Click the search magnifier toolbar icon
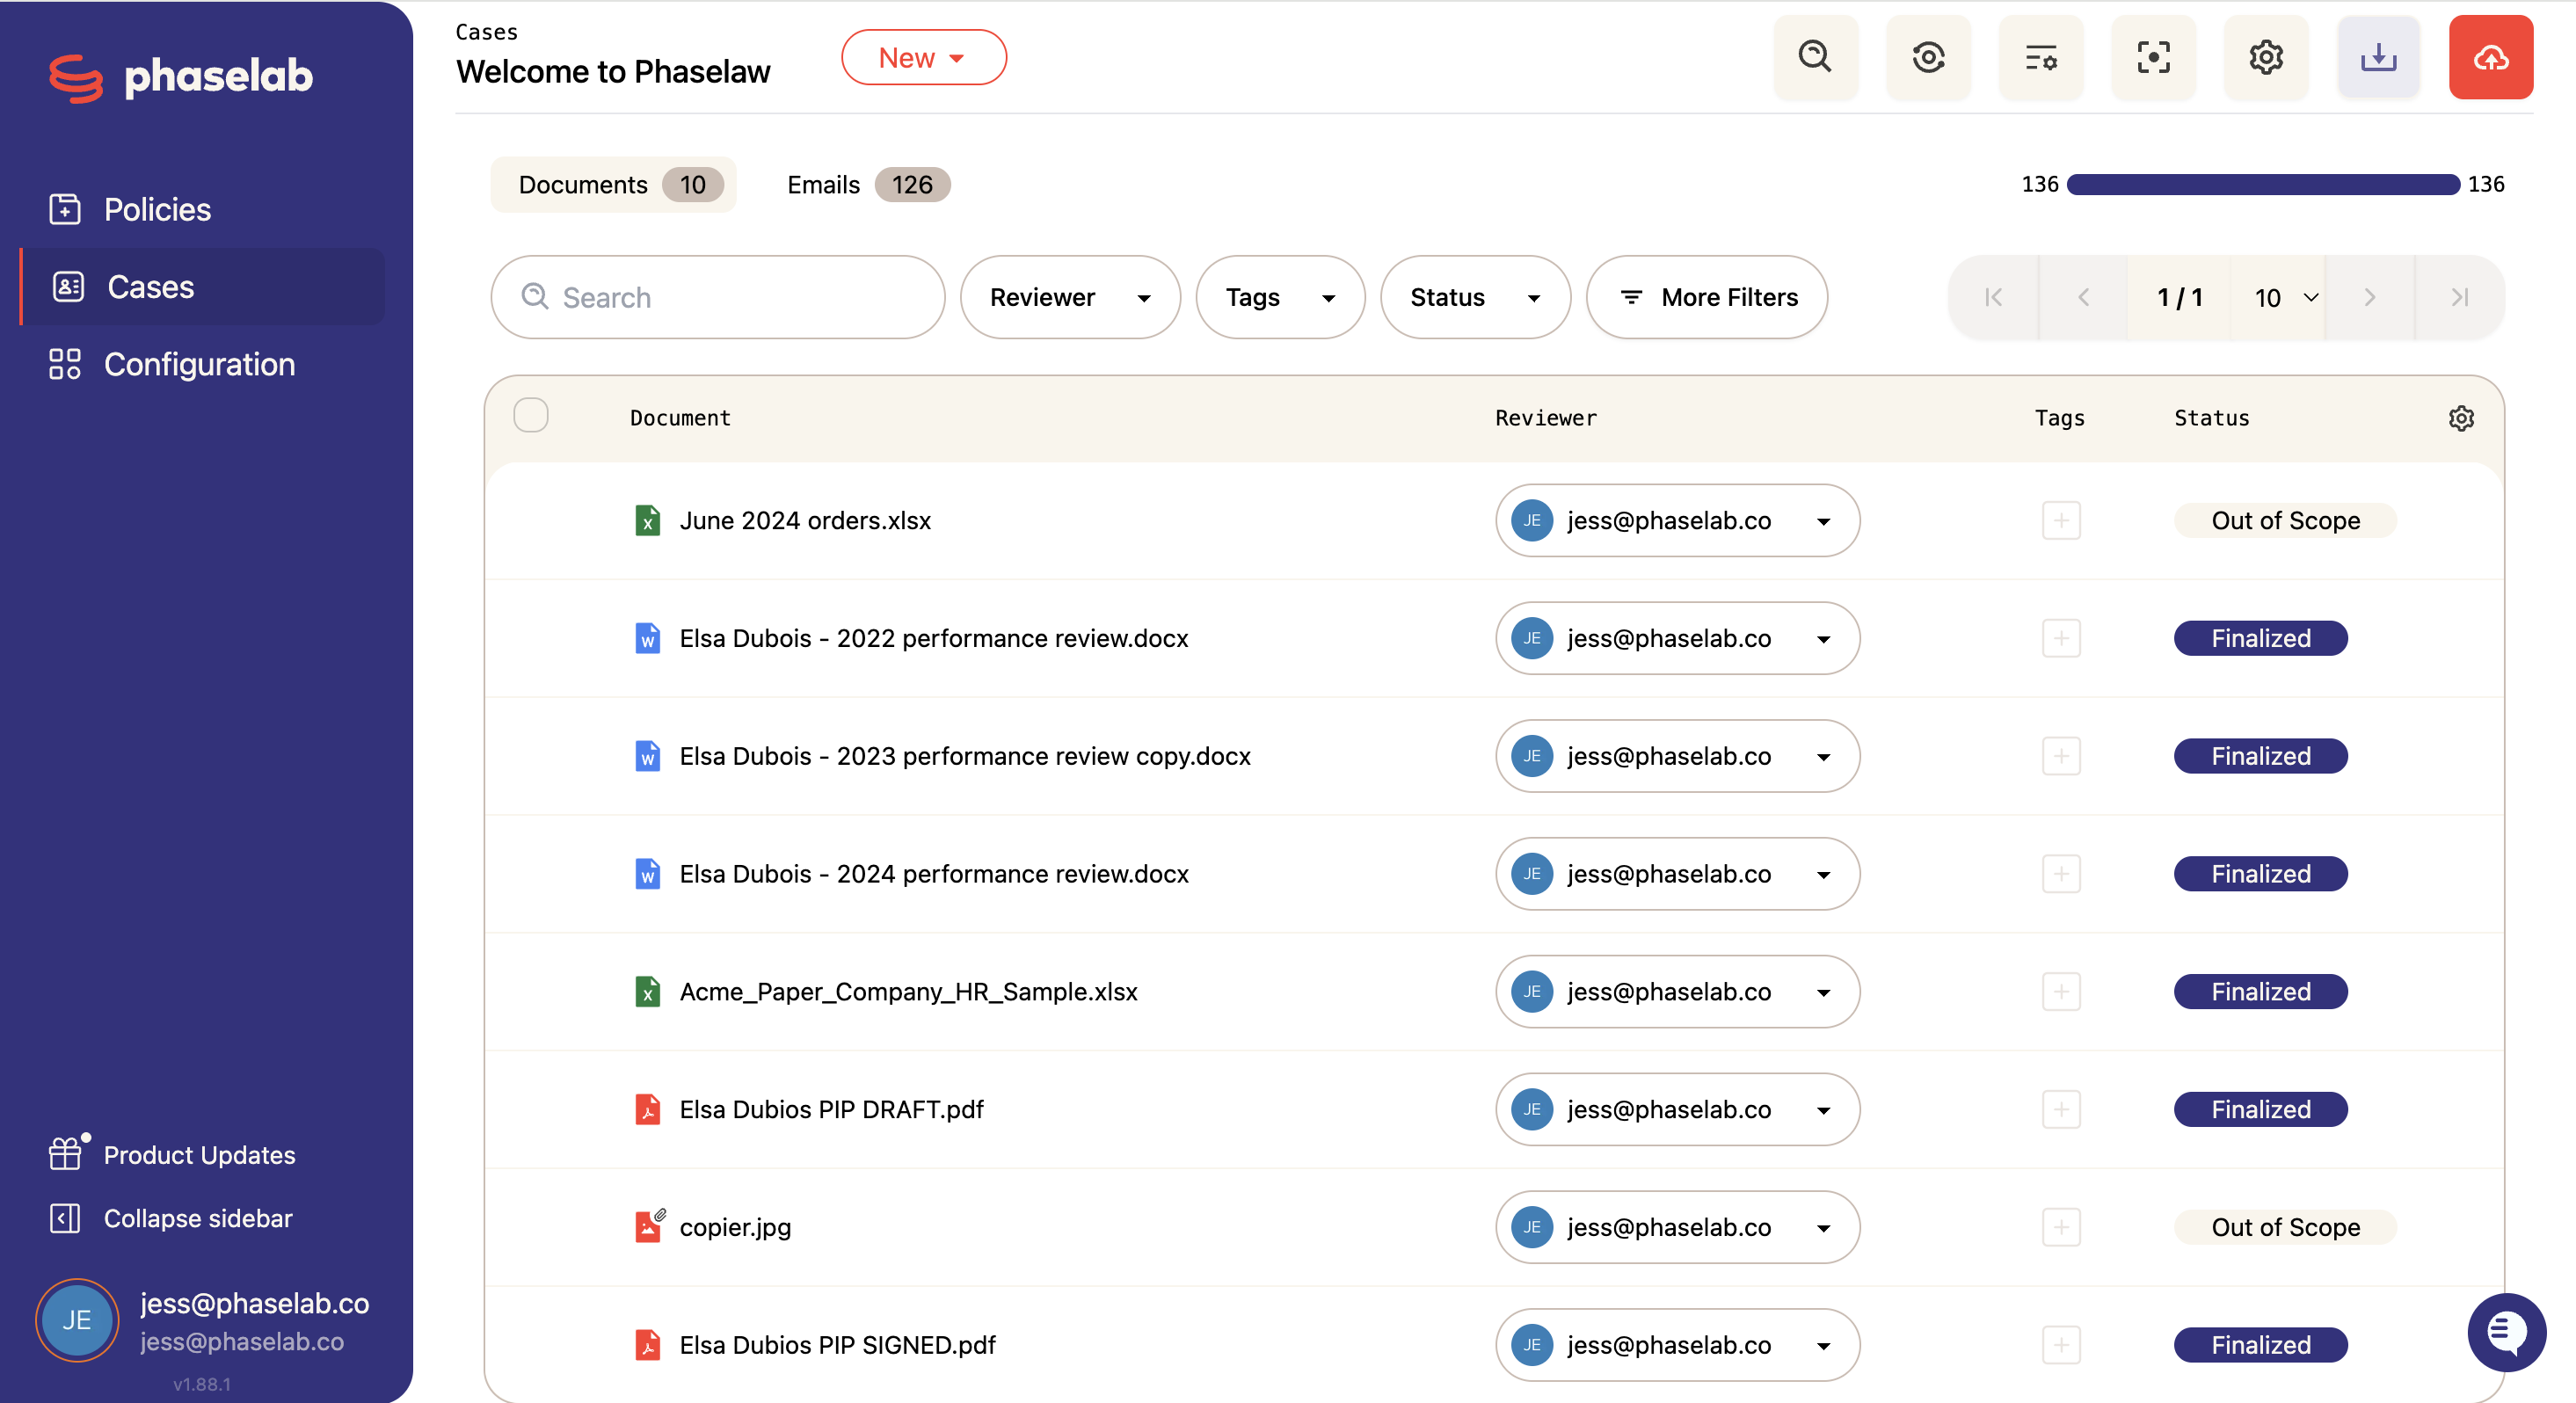The image size is (2576, 1403). pos(1815,58)
